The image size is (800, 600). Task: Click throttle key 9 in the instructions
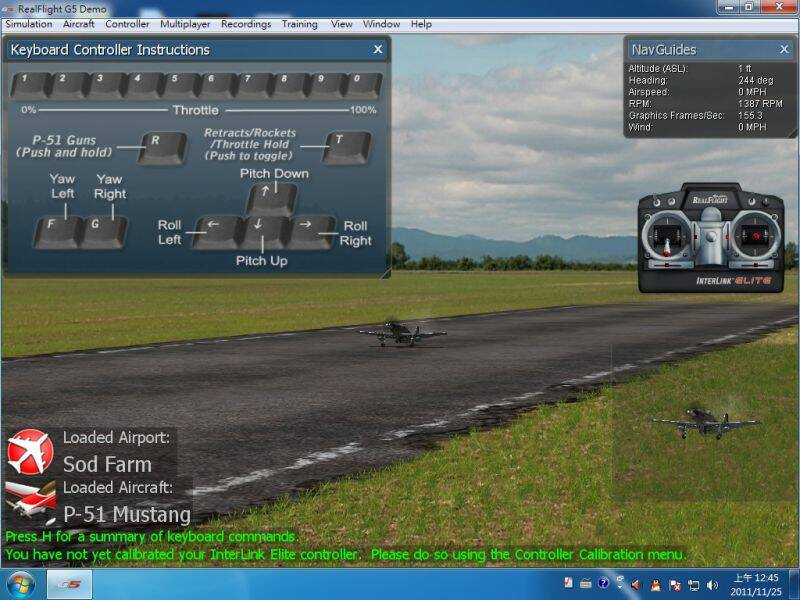[x=327, y=85]
